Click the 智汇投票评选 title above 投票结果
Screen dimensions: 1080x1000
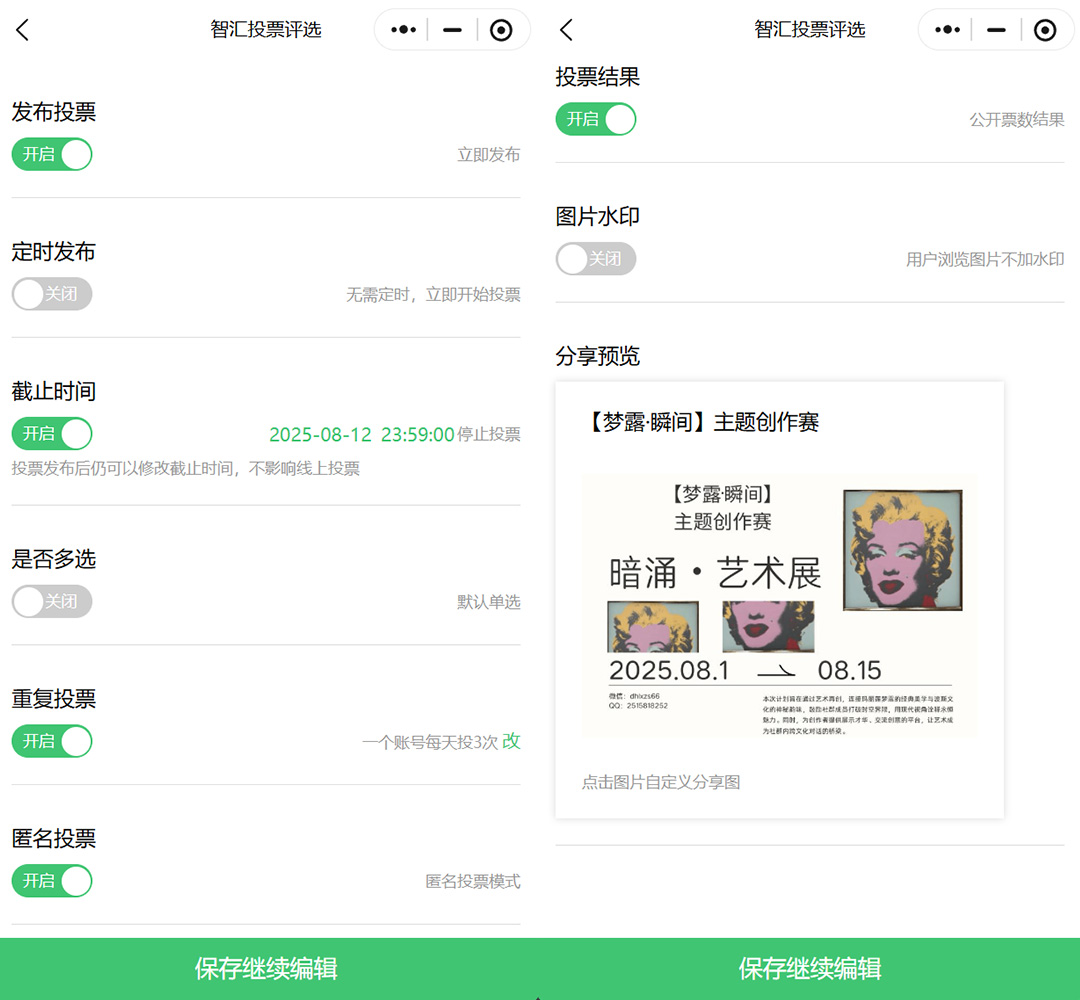click(810, 30)
